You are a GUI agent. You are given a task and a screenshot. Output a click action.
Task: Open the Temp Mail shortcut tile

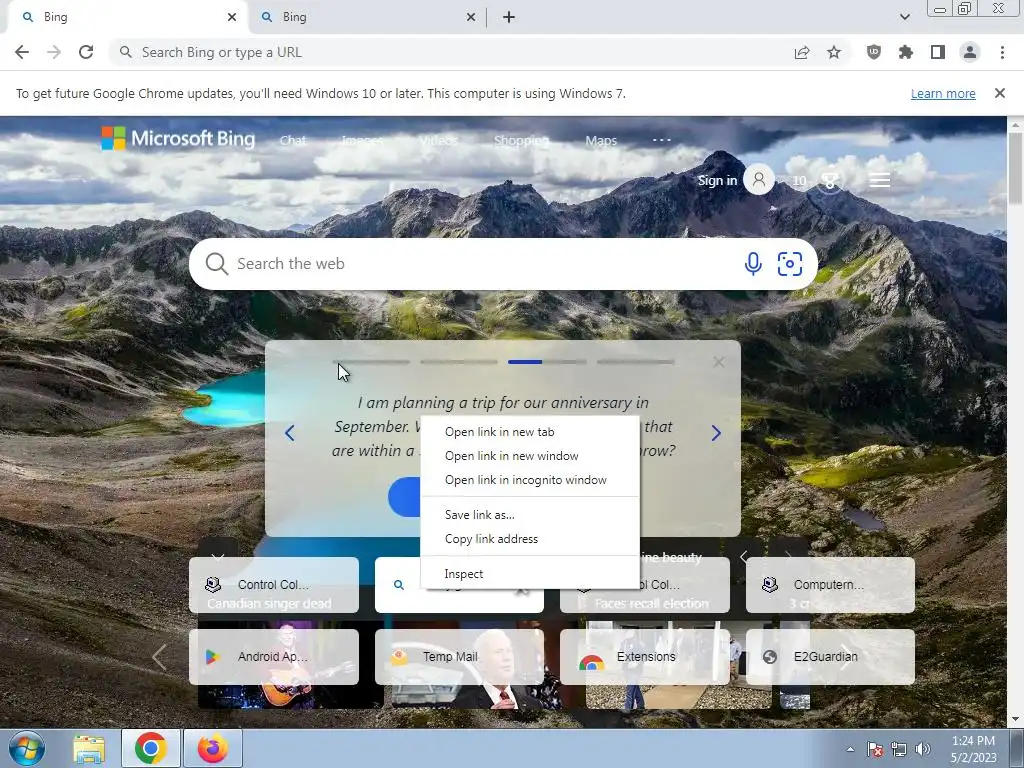(459, 657)
